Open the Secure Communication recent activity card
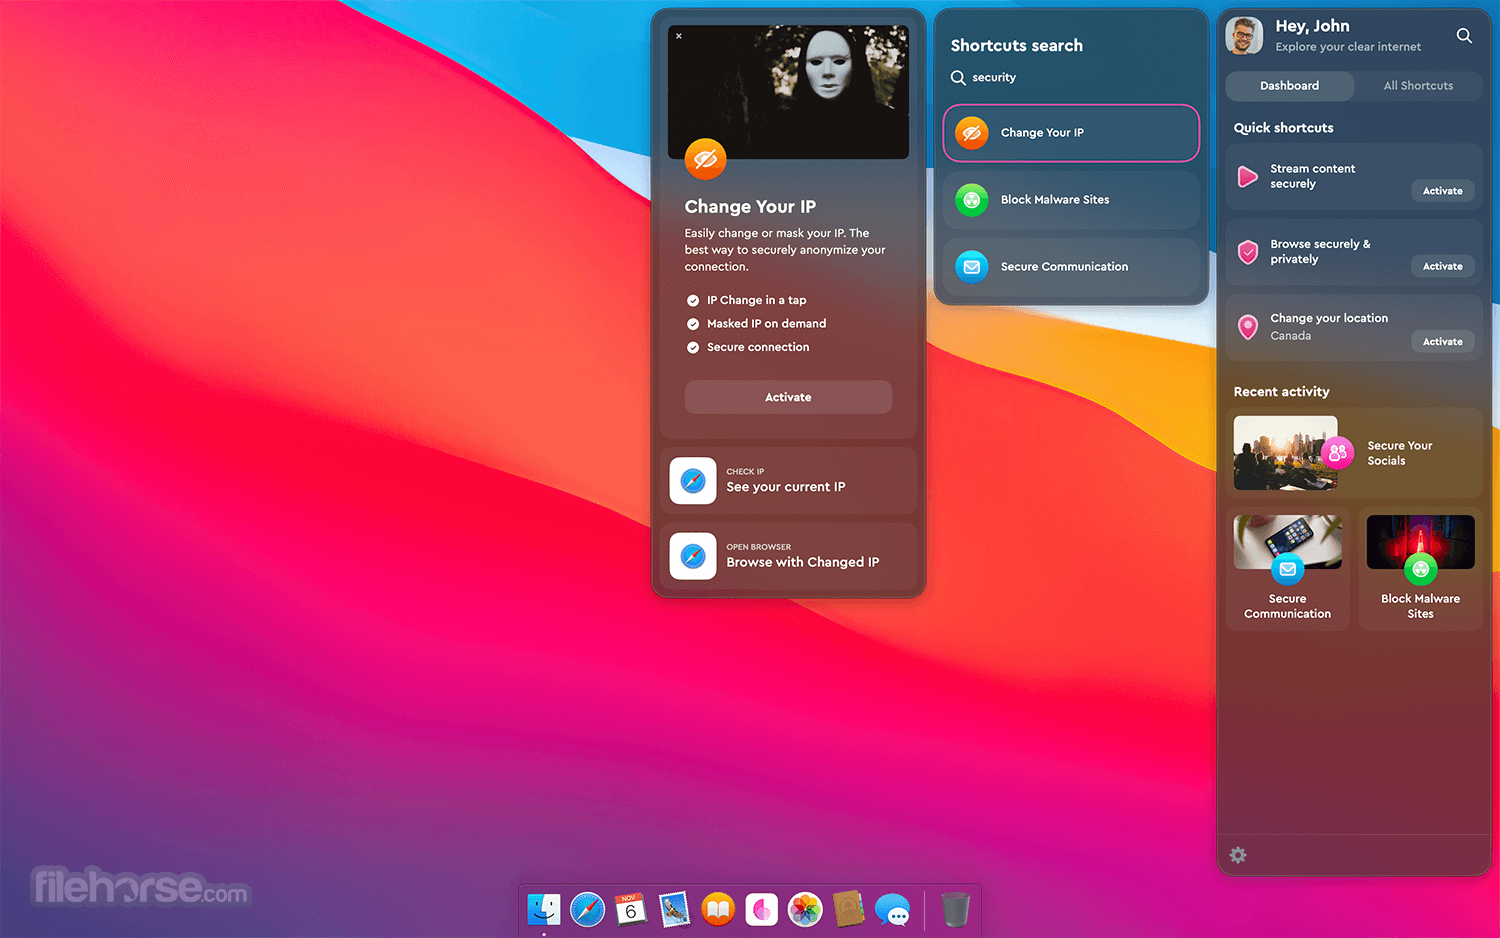The image size is (1500, 938). 1288,569
